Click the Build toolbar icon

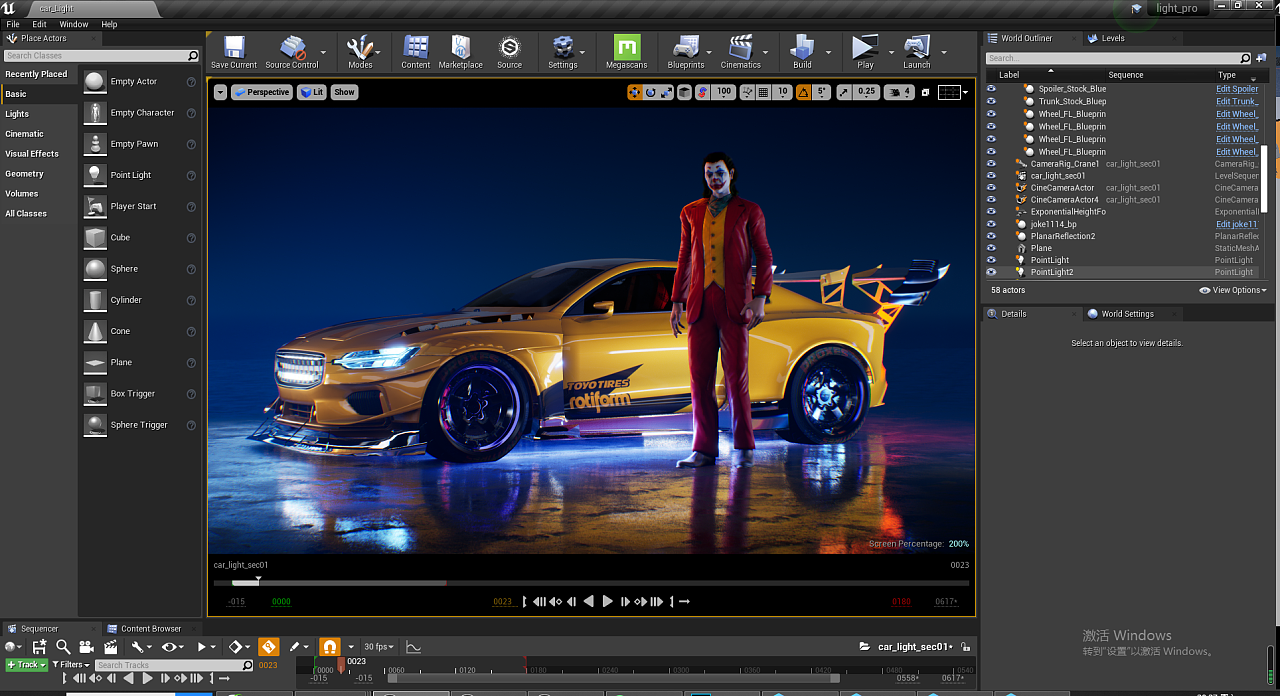(802, 52)
